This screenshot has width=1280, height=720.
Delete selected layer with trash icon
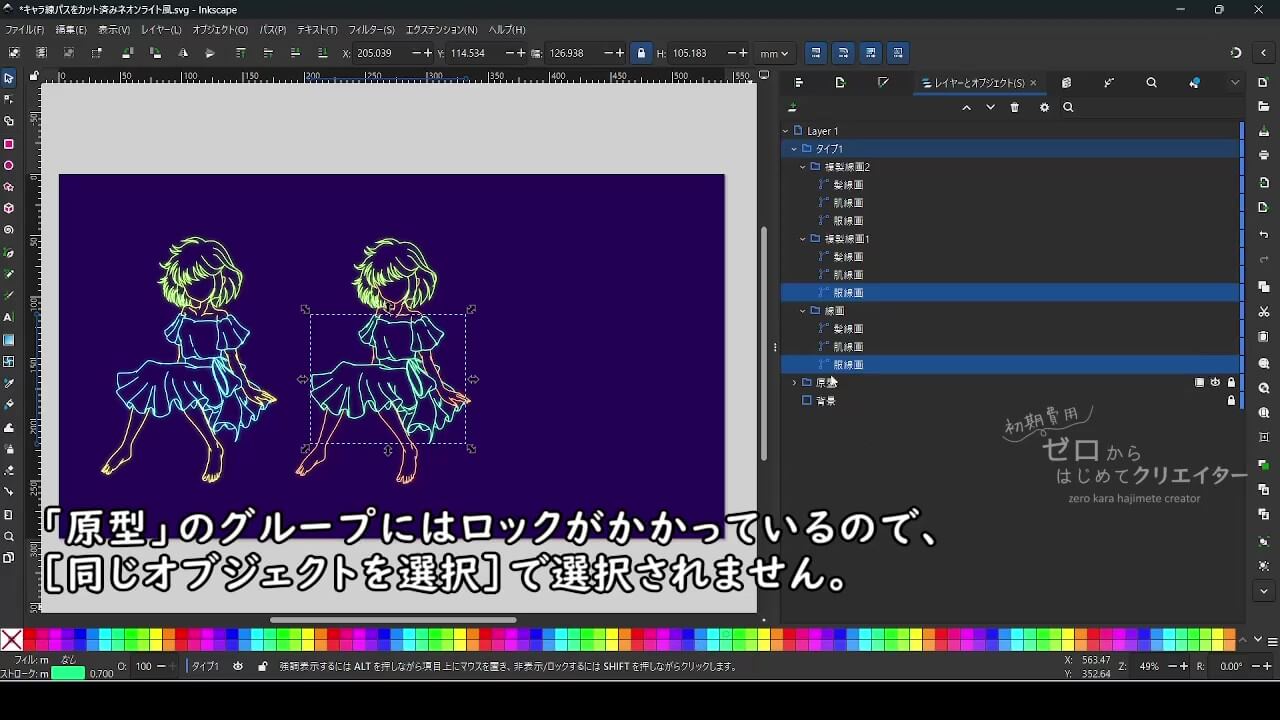click(x=1015, y=107)
